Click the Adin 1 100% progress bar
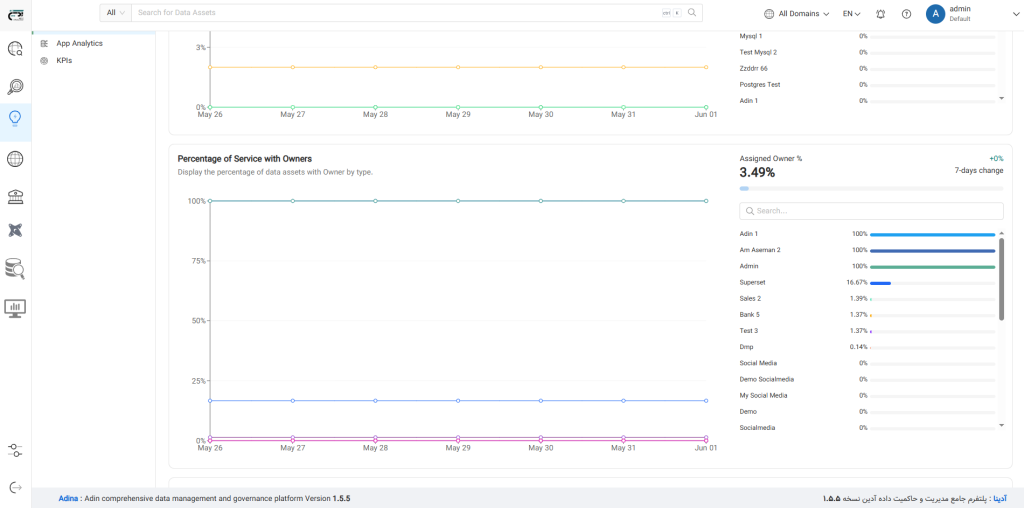 point(932,234)
